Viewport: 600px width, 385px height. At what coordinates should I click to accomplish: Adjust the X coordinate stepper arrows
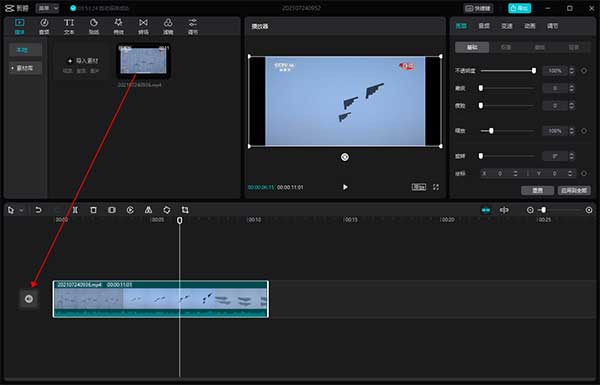pos(515,173)
